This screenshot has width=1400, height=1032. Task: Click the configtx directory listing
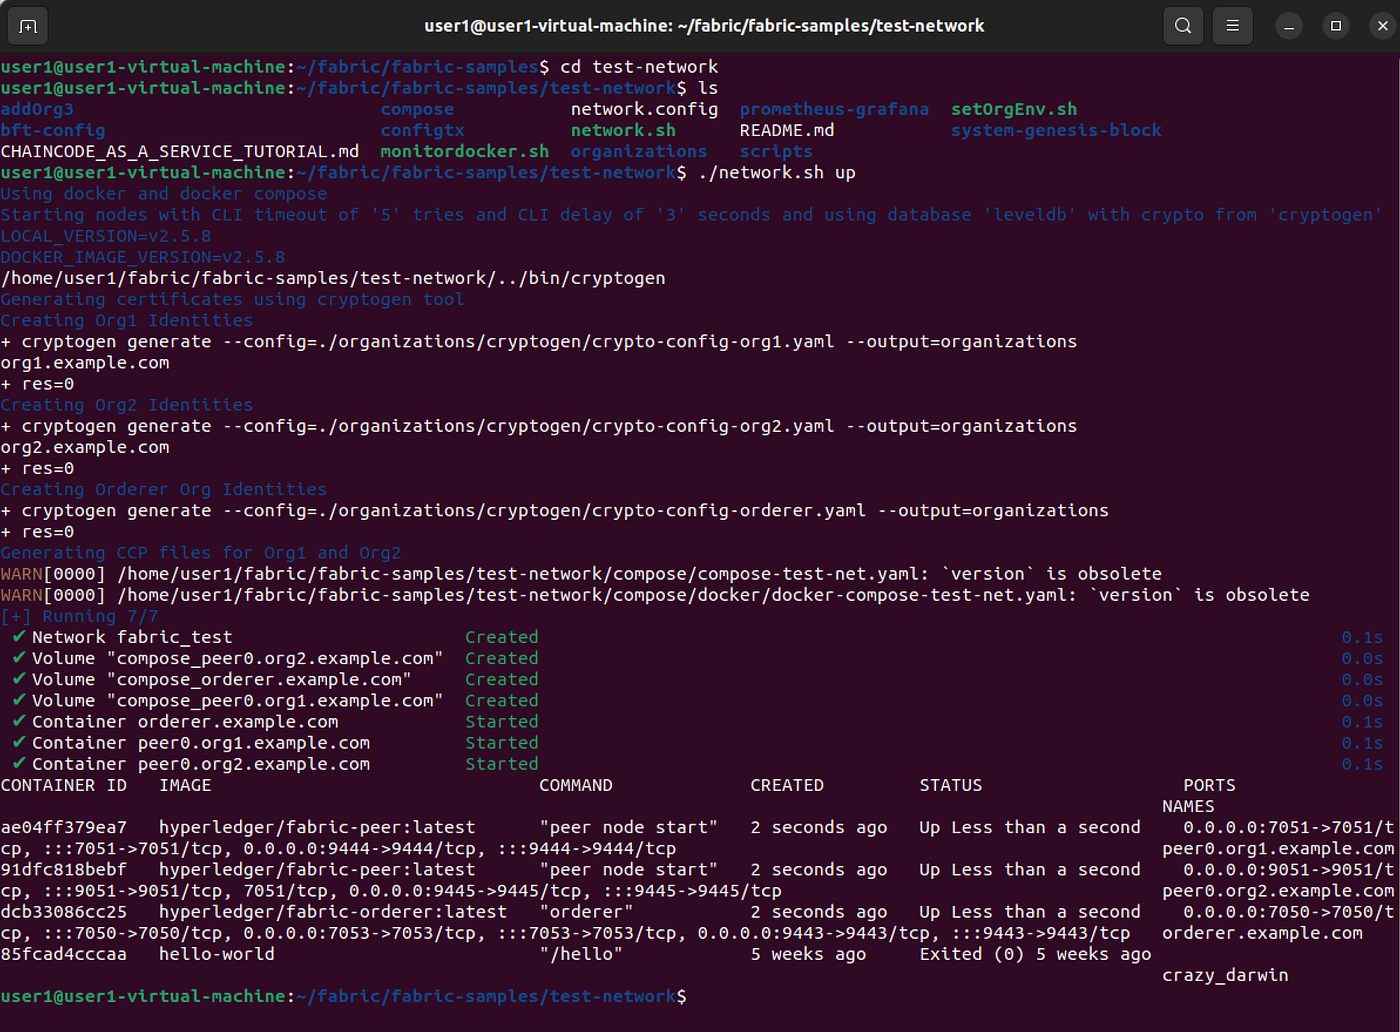coord(422,130)
